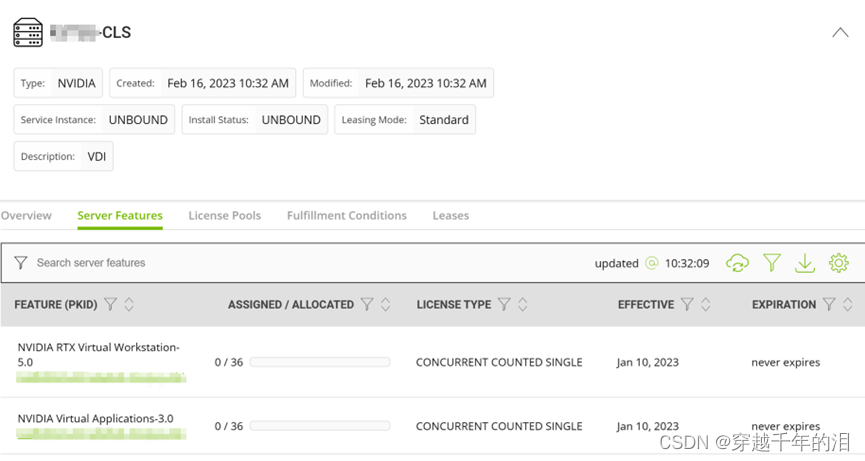
Task: Click the server rack icon beside CLS
Action: pos(28,33)
